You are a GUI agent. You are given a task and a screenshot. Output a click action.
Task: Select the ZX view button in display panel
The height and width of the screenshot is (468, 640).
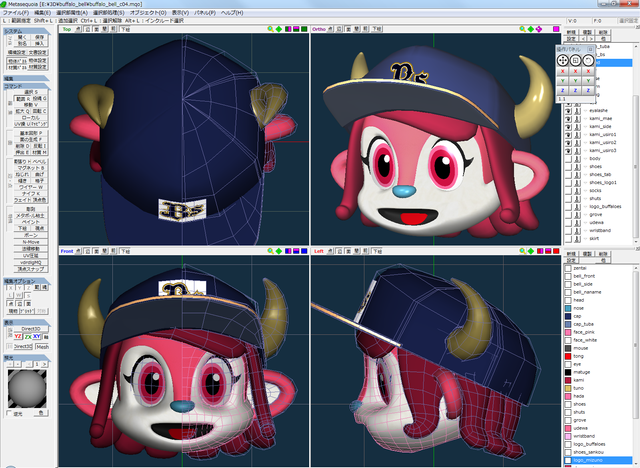(27, 336)
